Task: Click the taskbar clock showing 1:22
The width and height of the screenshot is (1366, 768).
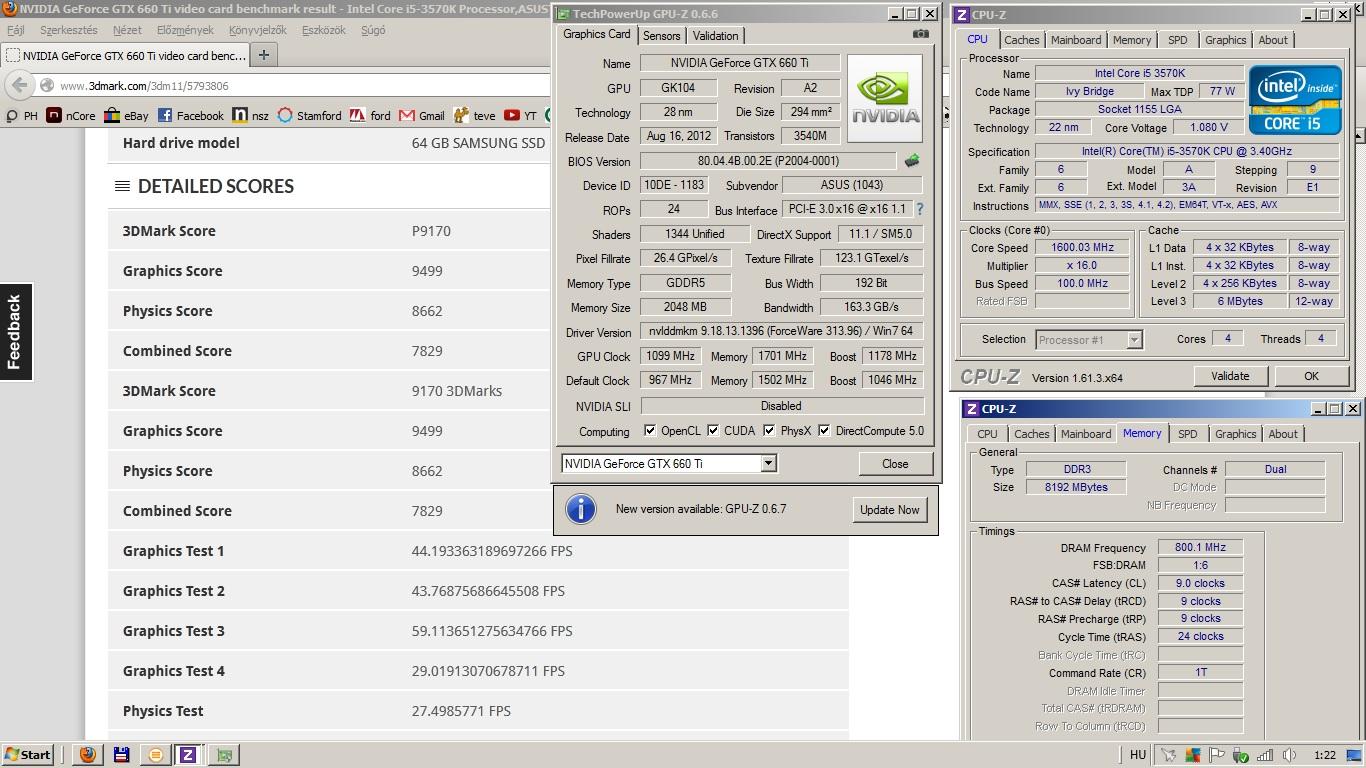Action: [1325, 755]
